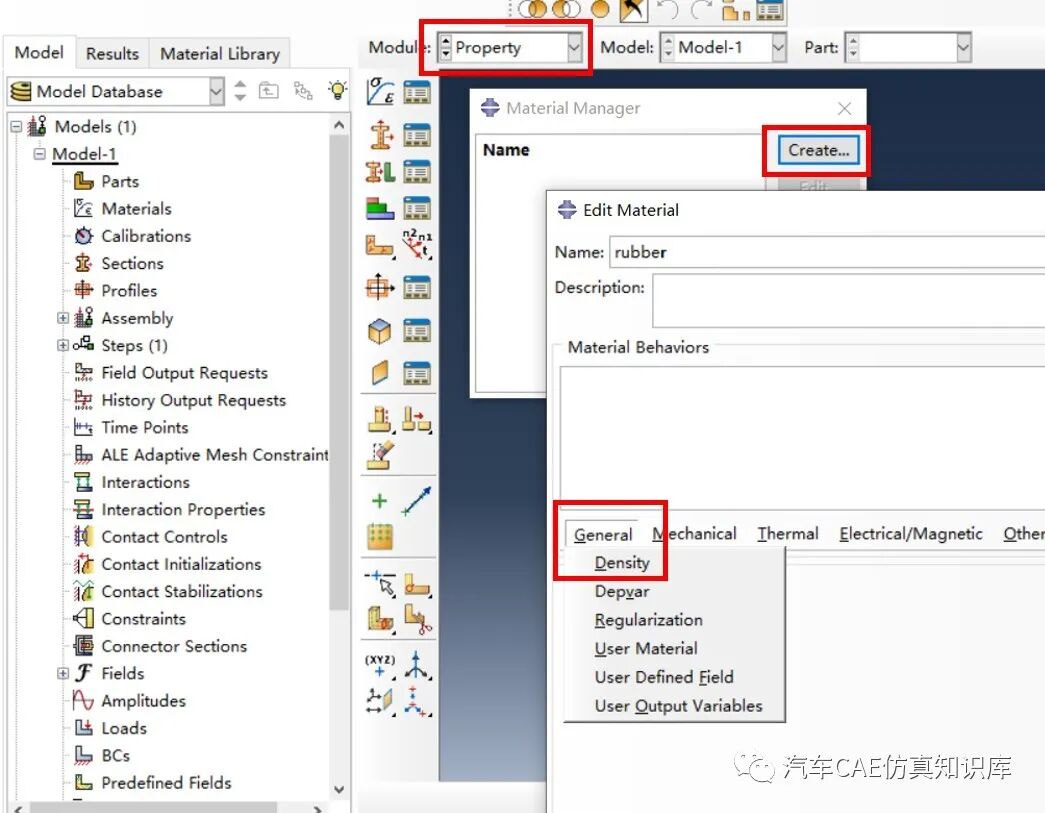Click the Assign Beam Orientation icon

pos(380,245)
